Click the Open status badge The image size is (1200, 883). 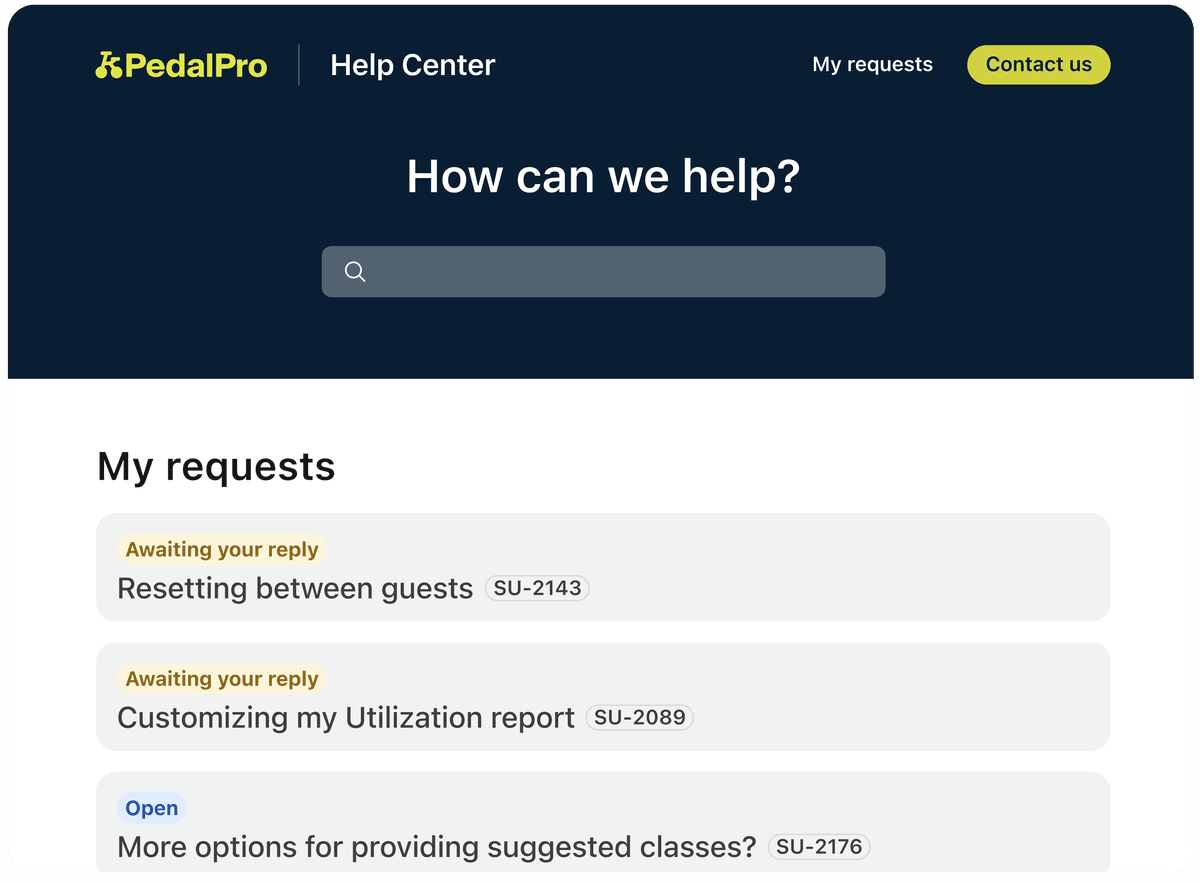152,808
